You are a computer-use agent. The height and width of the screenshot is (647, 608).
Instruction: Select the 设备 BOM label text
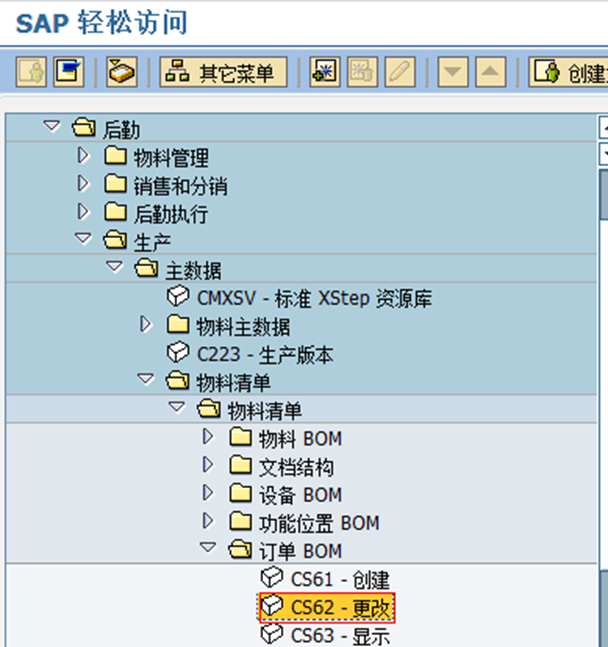click(x=300, y=495)
